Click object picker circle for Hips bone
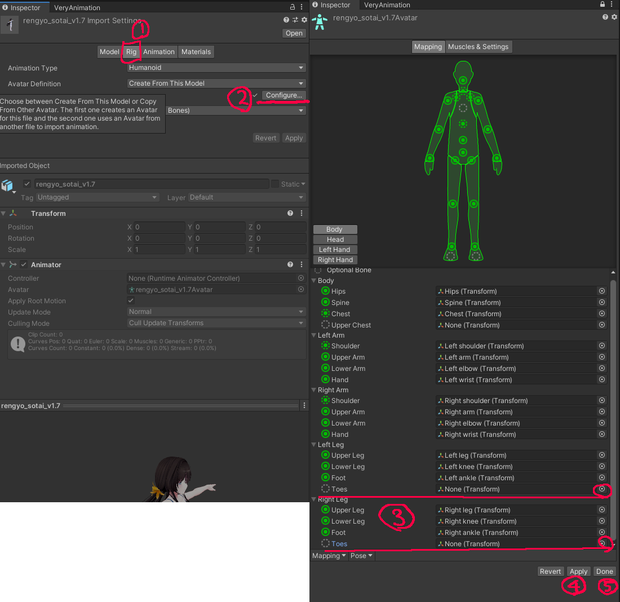Viewport: 620px width, 602px height. coord(601,291)
